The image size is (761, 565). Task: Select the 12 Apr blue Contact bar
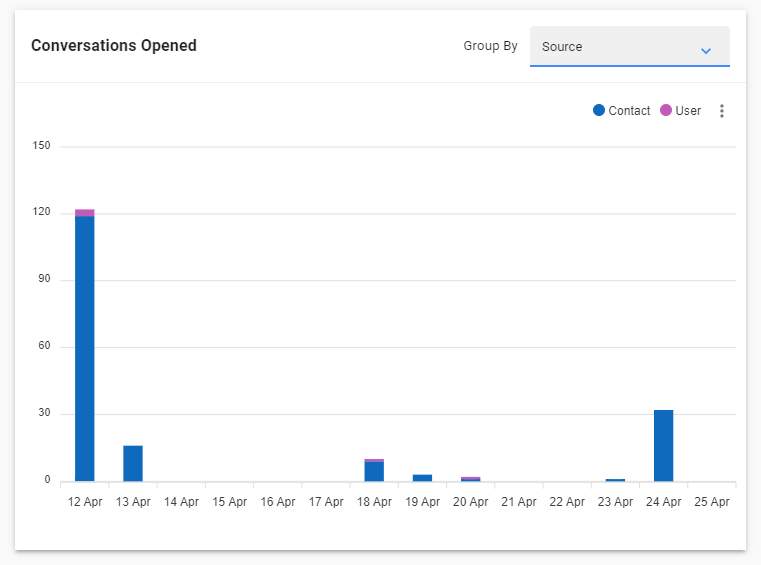click(x=84, y=349)
